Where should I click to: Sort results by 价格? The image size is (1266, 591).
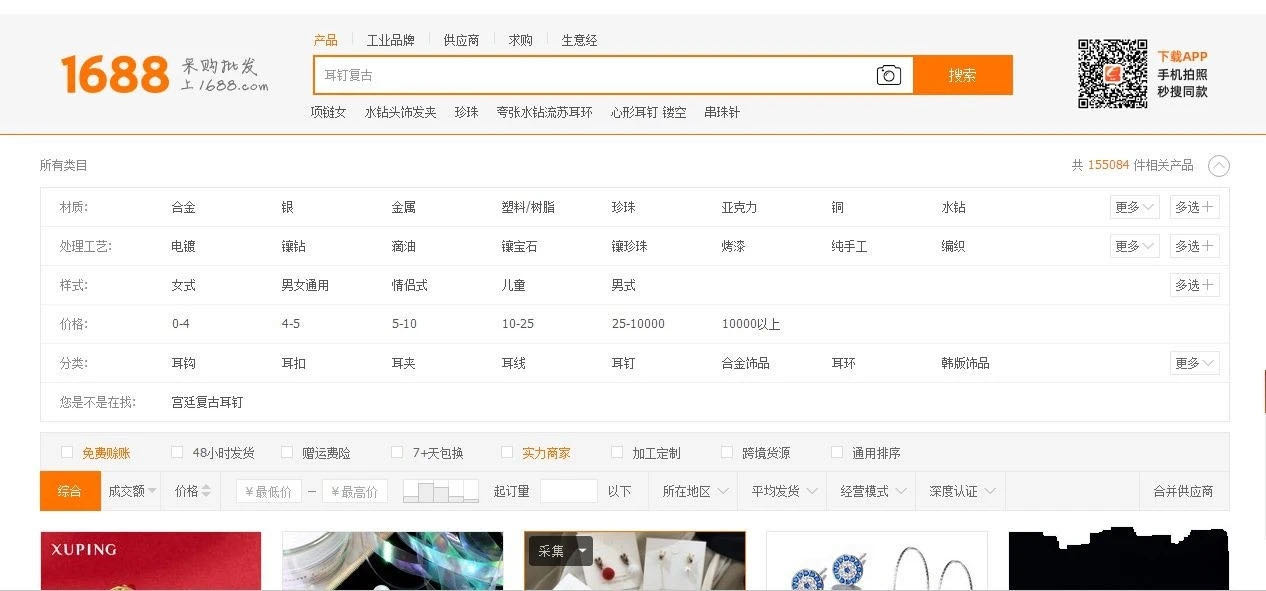click(192, 491)
